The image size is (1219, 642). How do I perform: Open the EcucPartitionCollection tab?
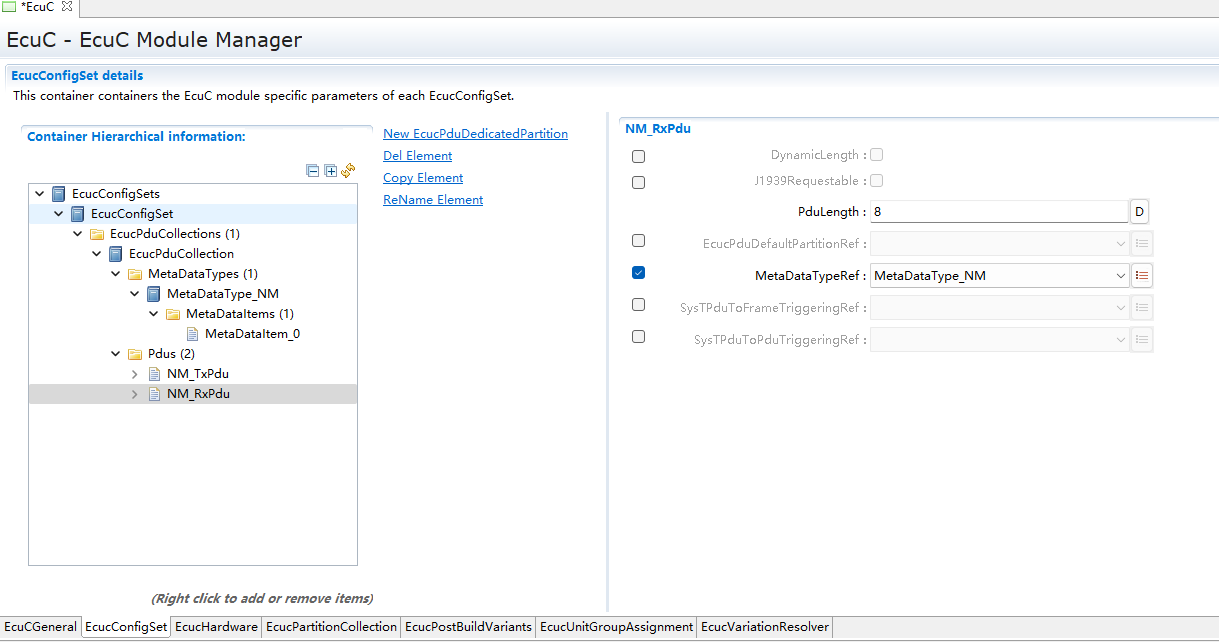pyautogui.click(x=331, y=627)
